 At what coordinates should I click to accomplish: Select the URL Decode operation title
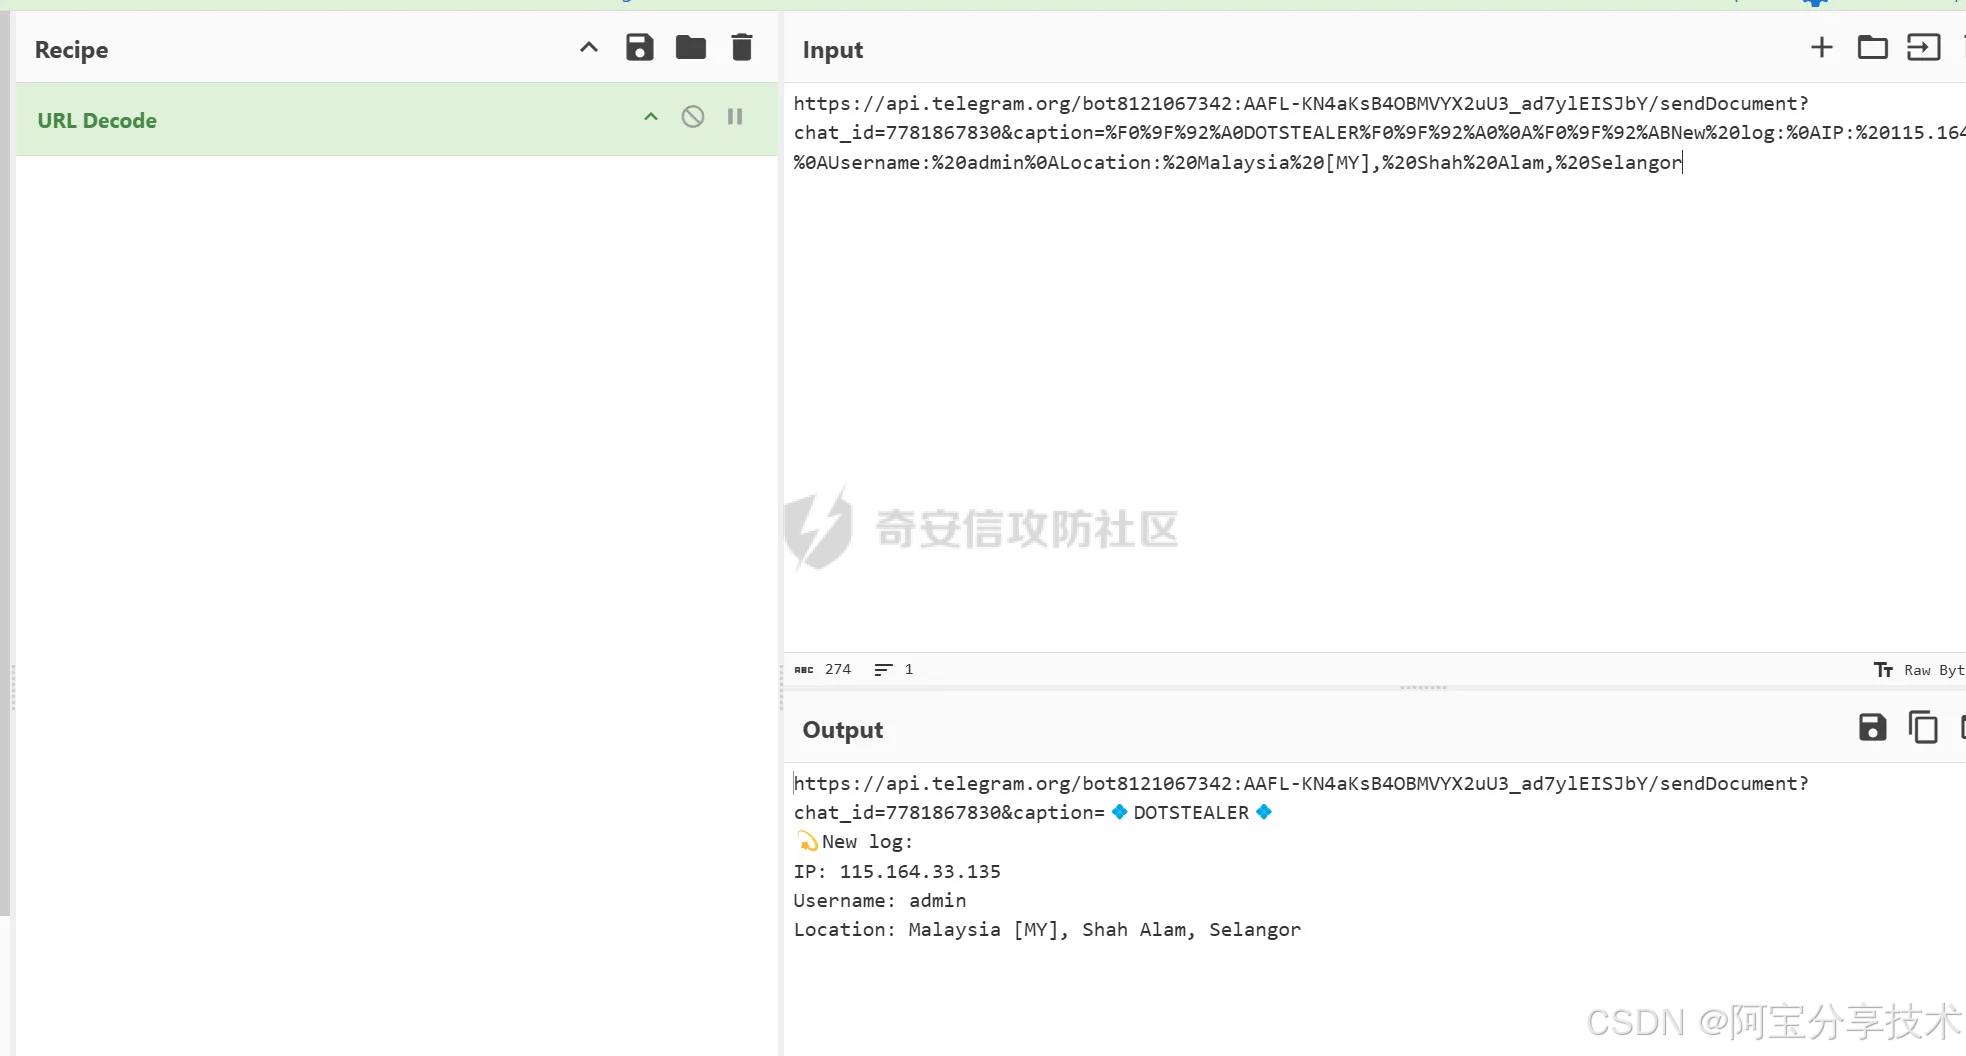97,121
